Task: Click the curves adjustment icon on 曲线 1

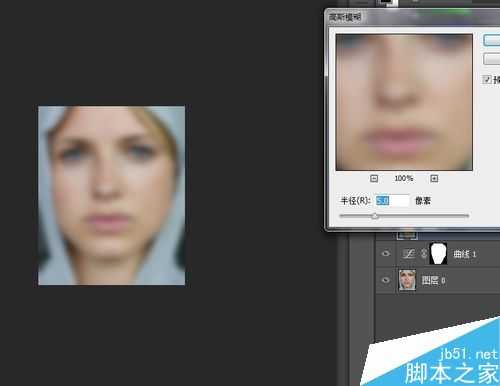Action: click(408, 254)
